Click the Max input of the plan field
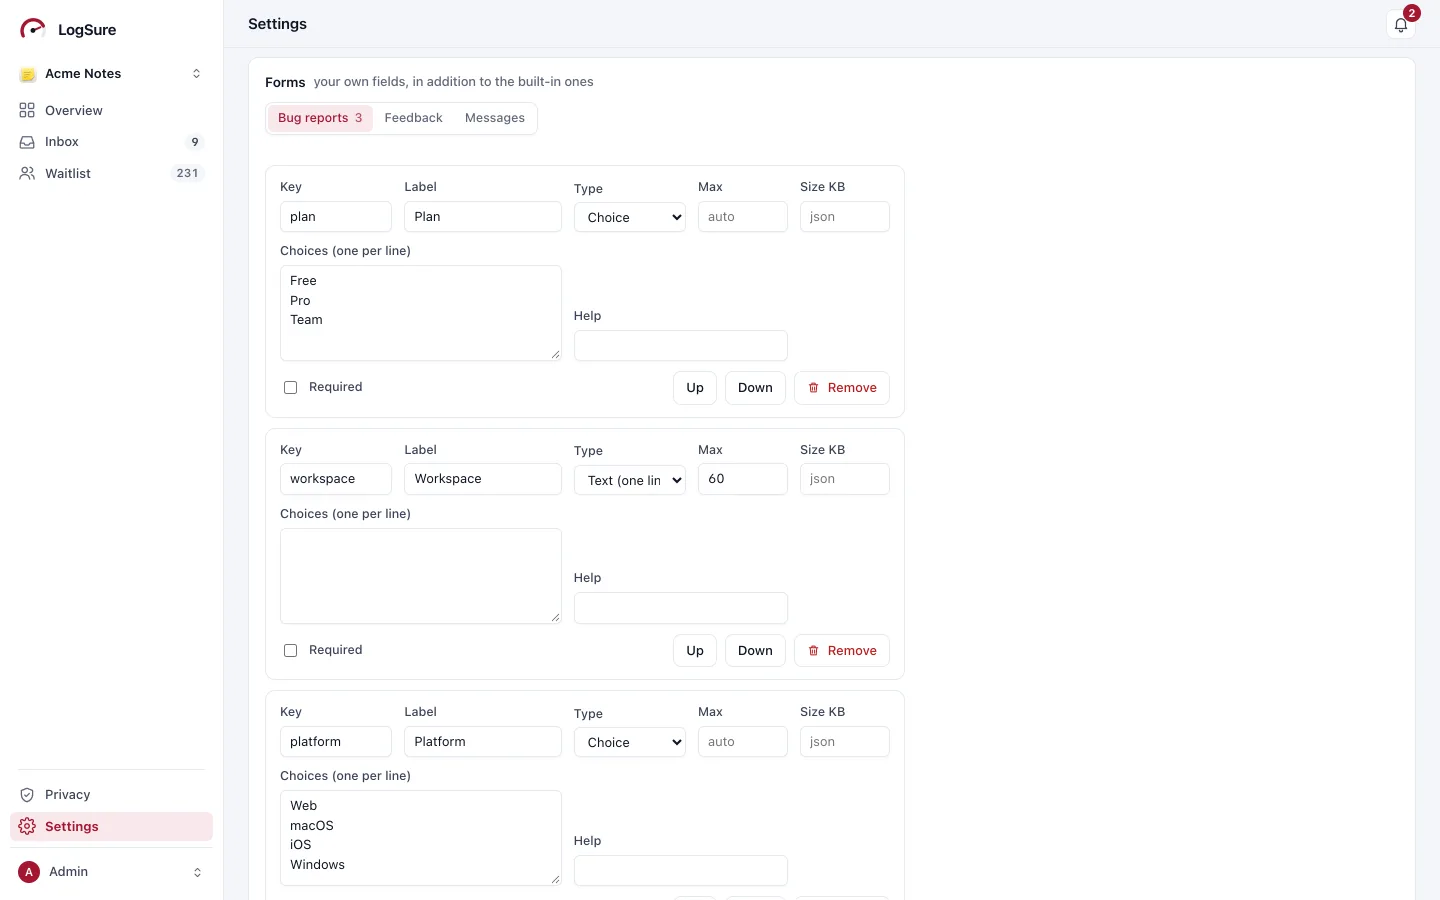Image resolution: width=1440 pixels, height=900 pixels. [743, 217]
